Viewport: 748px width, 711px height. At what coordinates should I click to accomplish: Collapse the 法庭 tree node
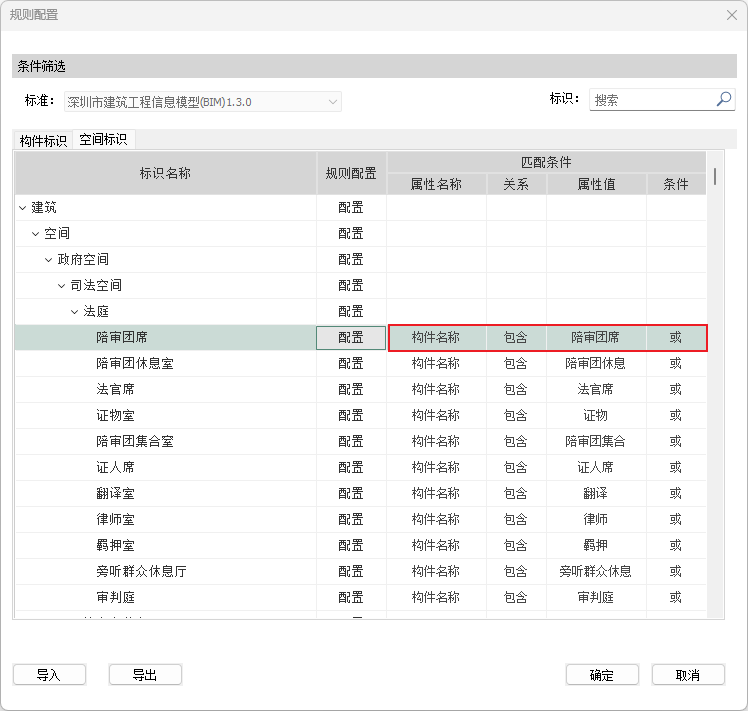pyautogui.click(x=75, y=312)
